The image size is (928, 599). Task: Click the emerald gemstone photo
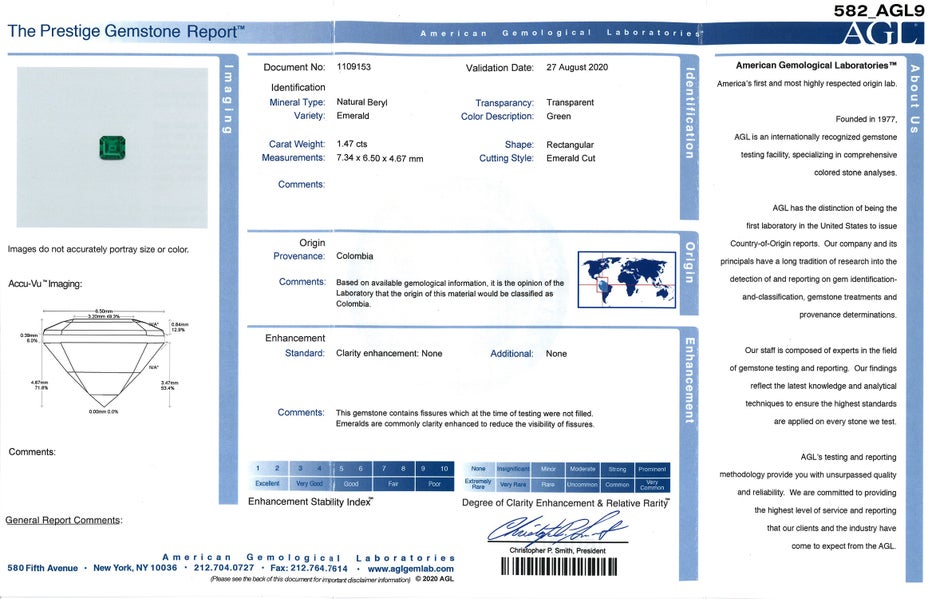[112, 149]
